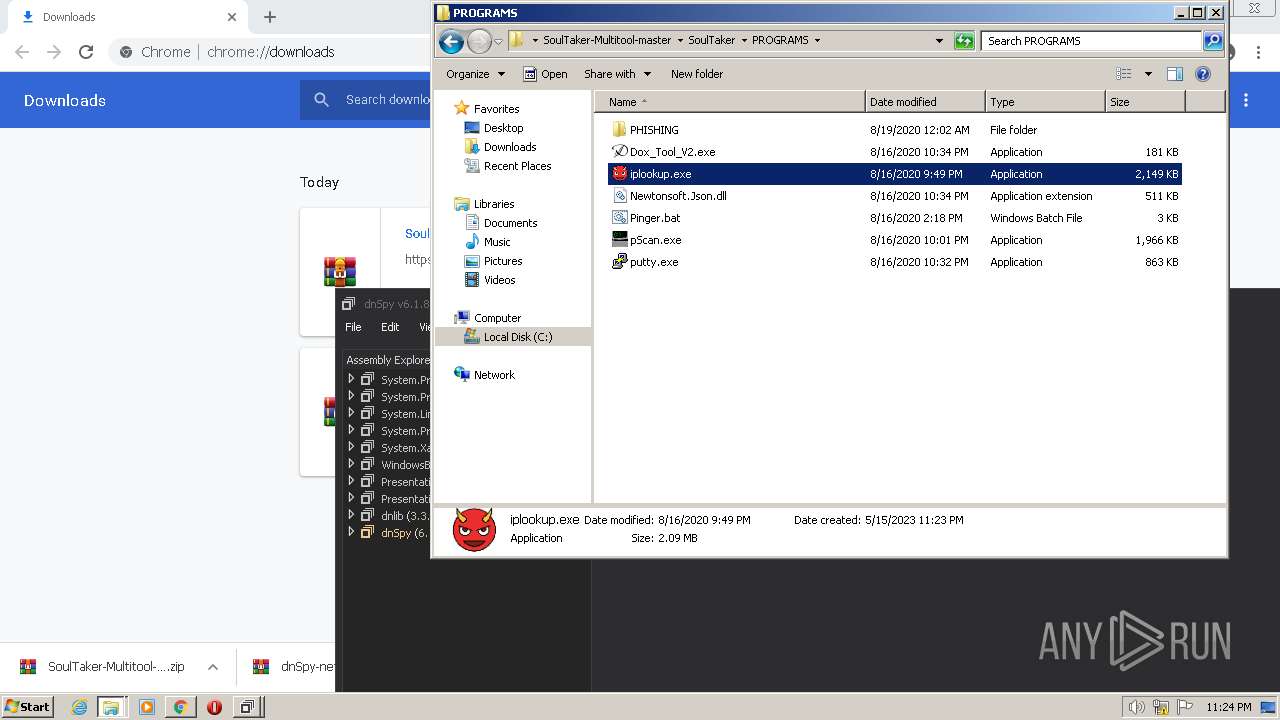Open view options dropdown arrow
The image size is (1280, 720).
[1148, 74]
